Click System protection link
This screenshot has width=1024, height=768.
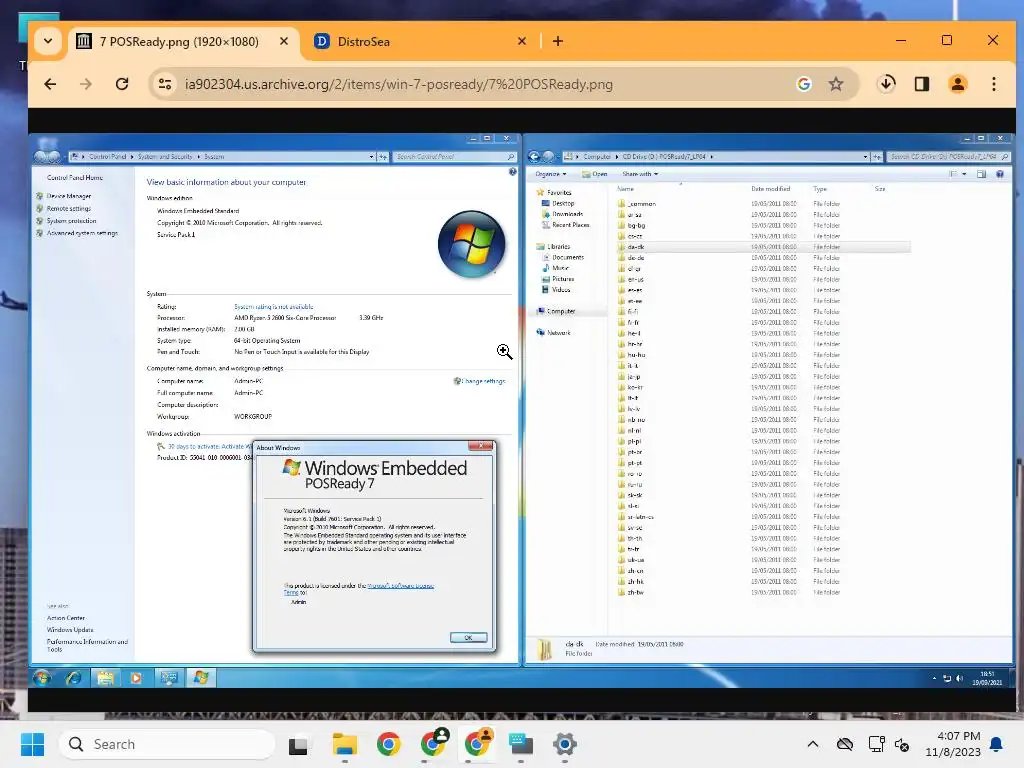[71, 221]
